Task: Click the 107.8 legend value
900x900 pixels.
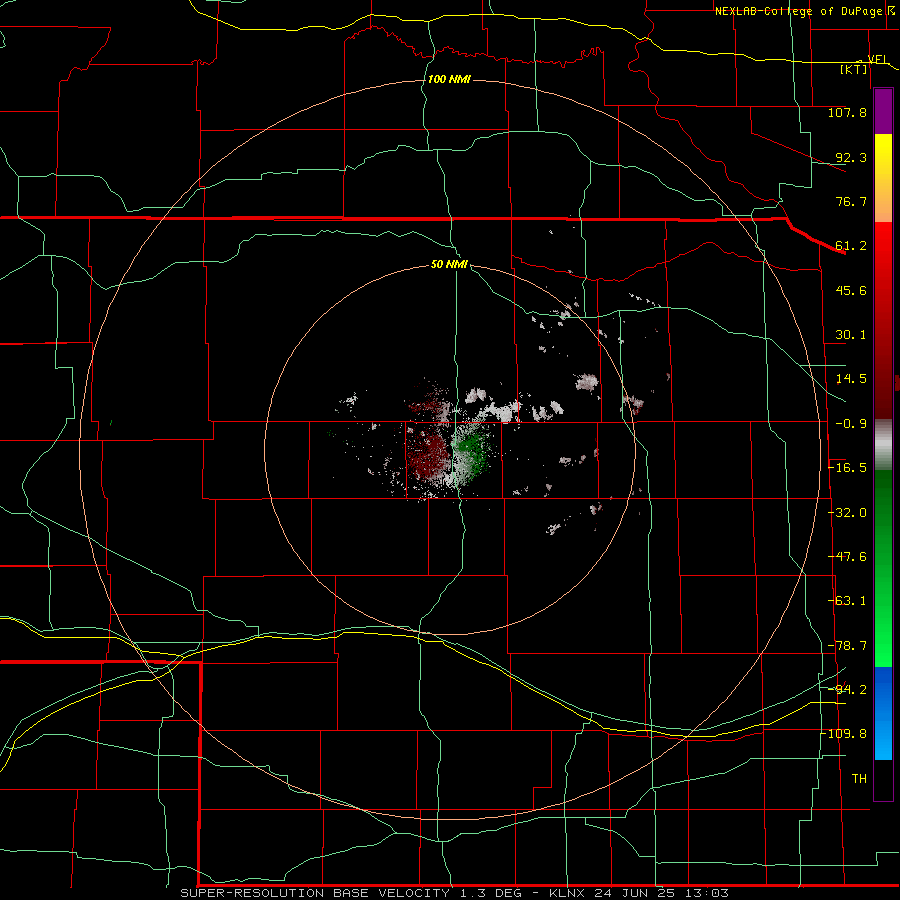Action: coord(847,112)
